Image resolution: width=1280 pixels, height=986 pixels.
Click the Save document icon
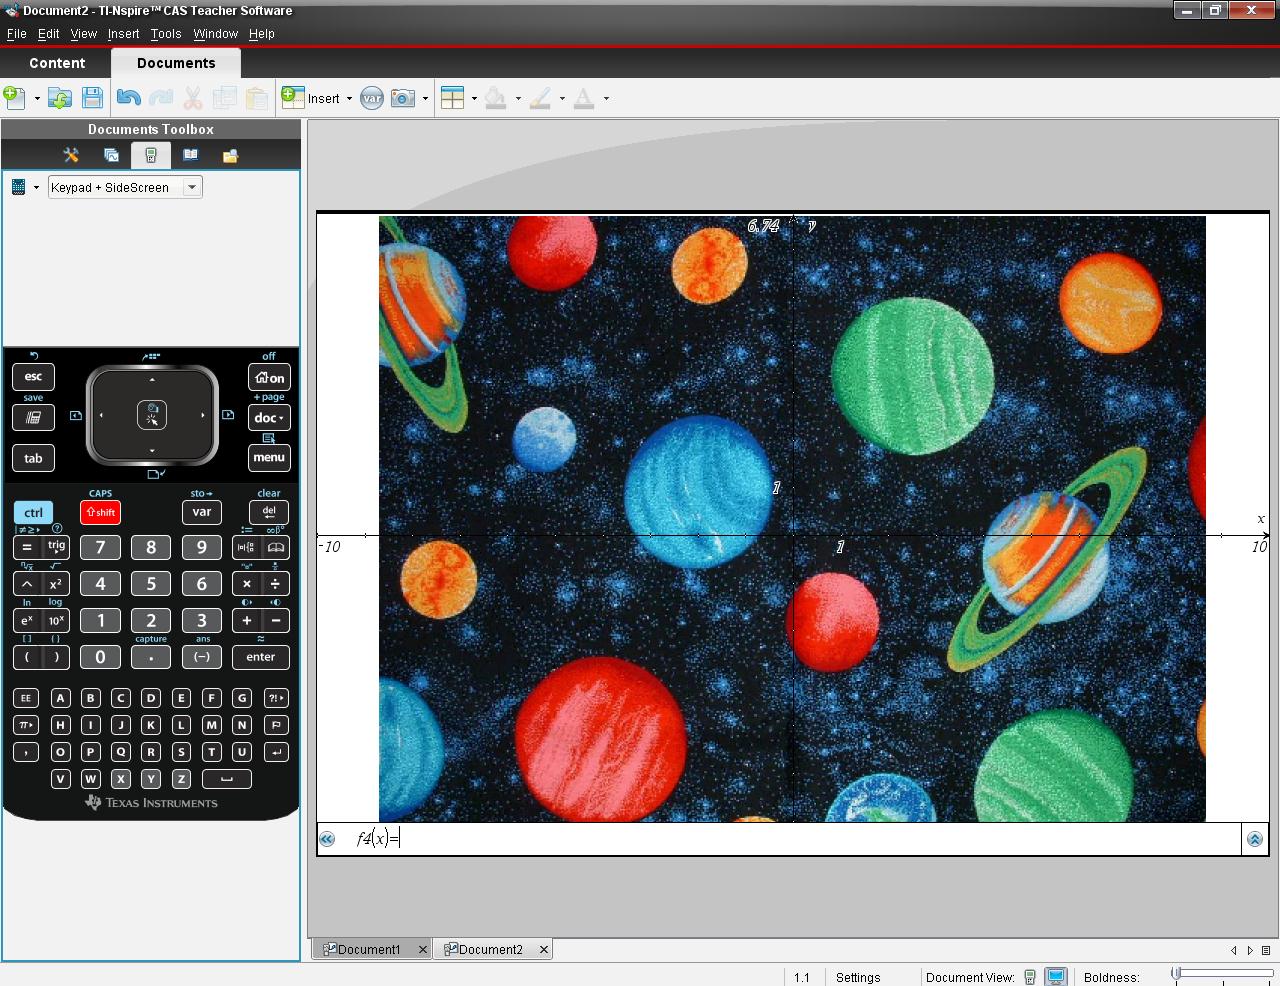point(92,98)
